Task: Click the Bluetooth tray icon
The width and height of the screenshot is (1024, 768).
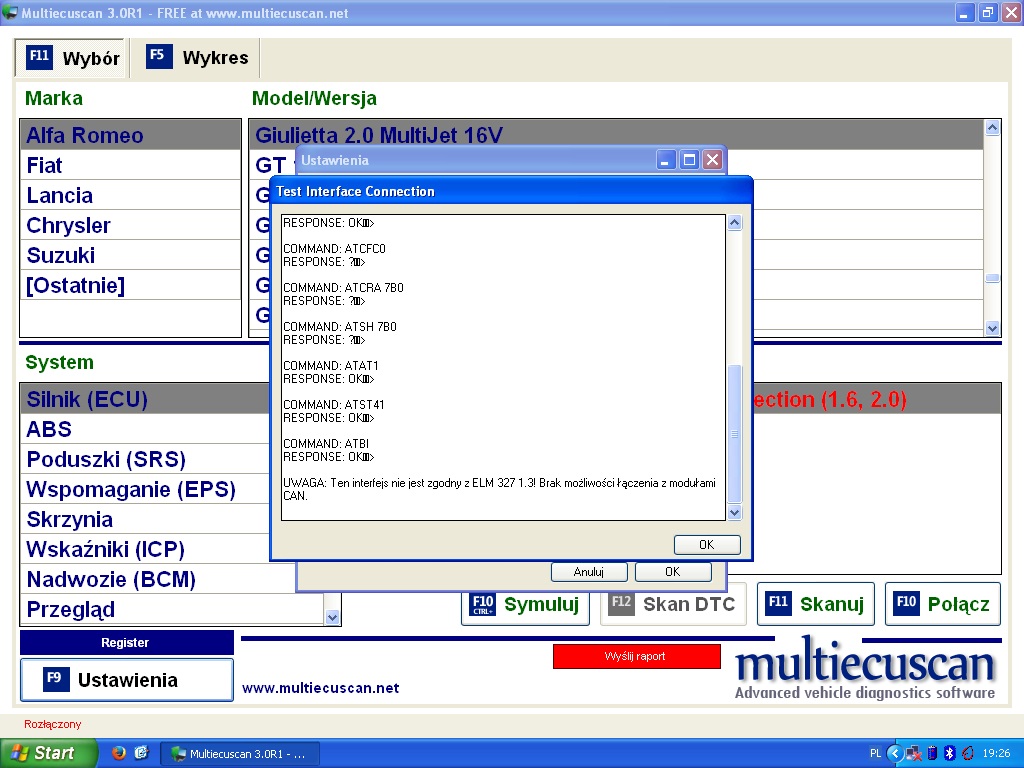Action: pos(950,754)
